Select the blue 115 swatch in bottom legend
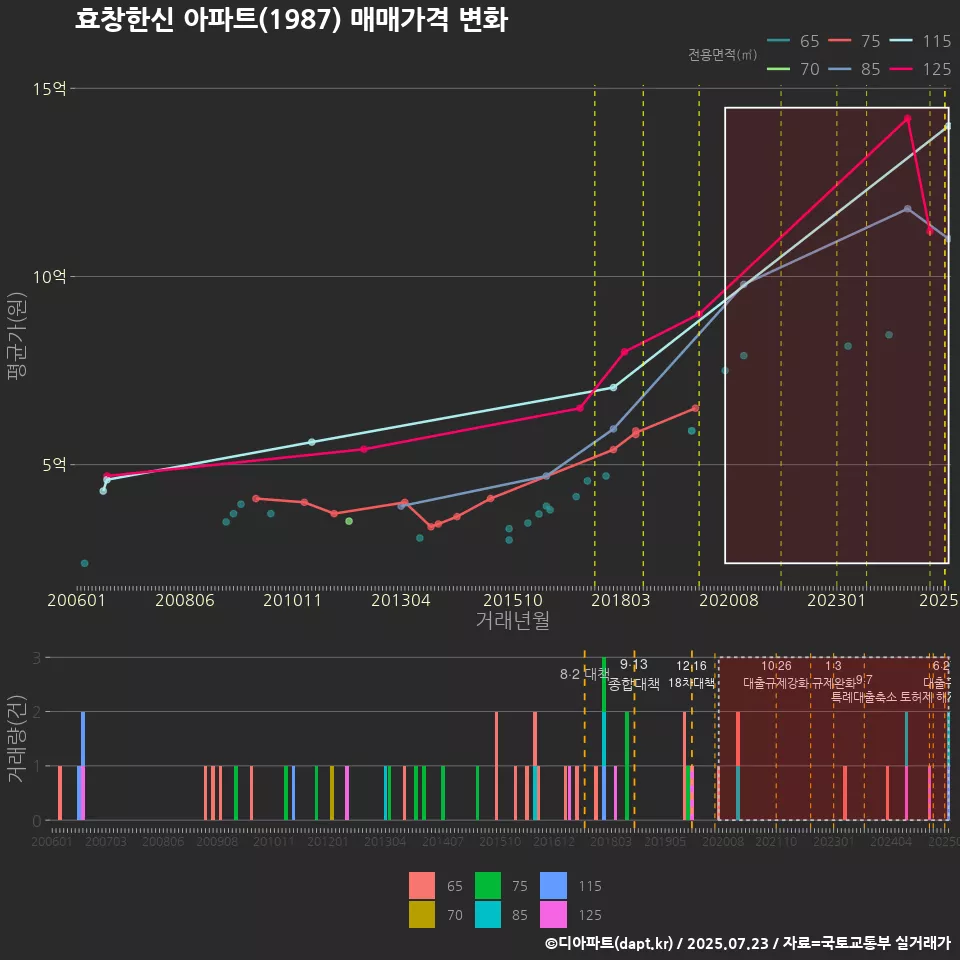 (553, 885)
